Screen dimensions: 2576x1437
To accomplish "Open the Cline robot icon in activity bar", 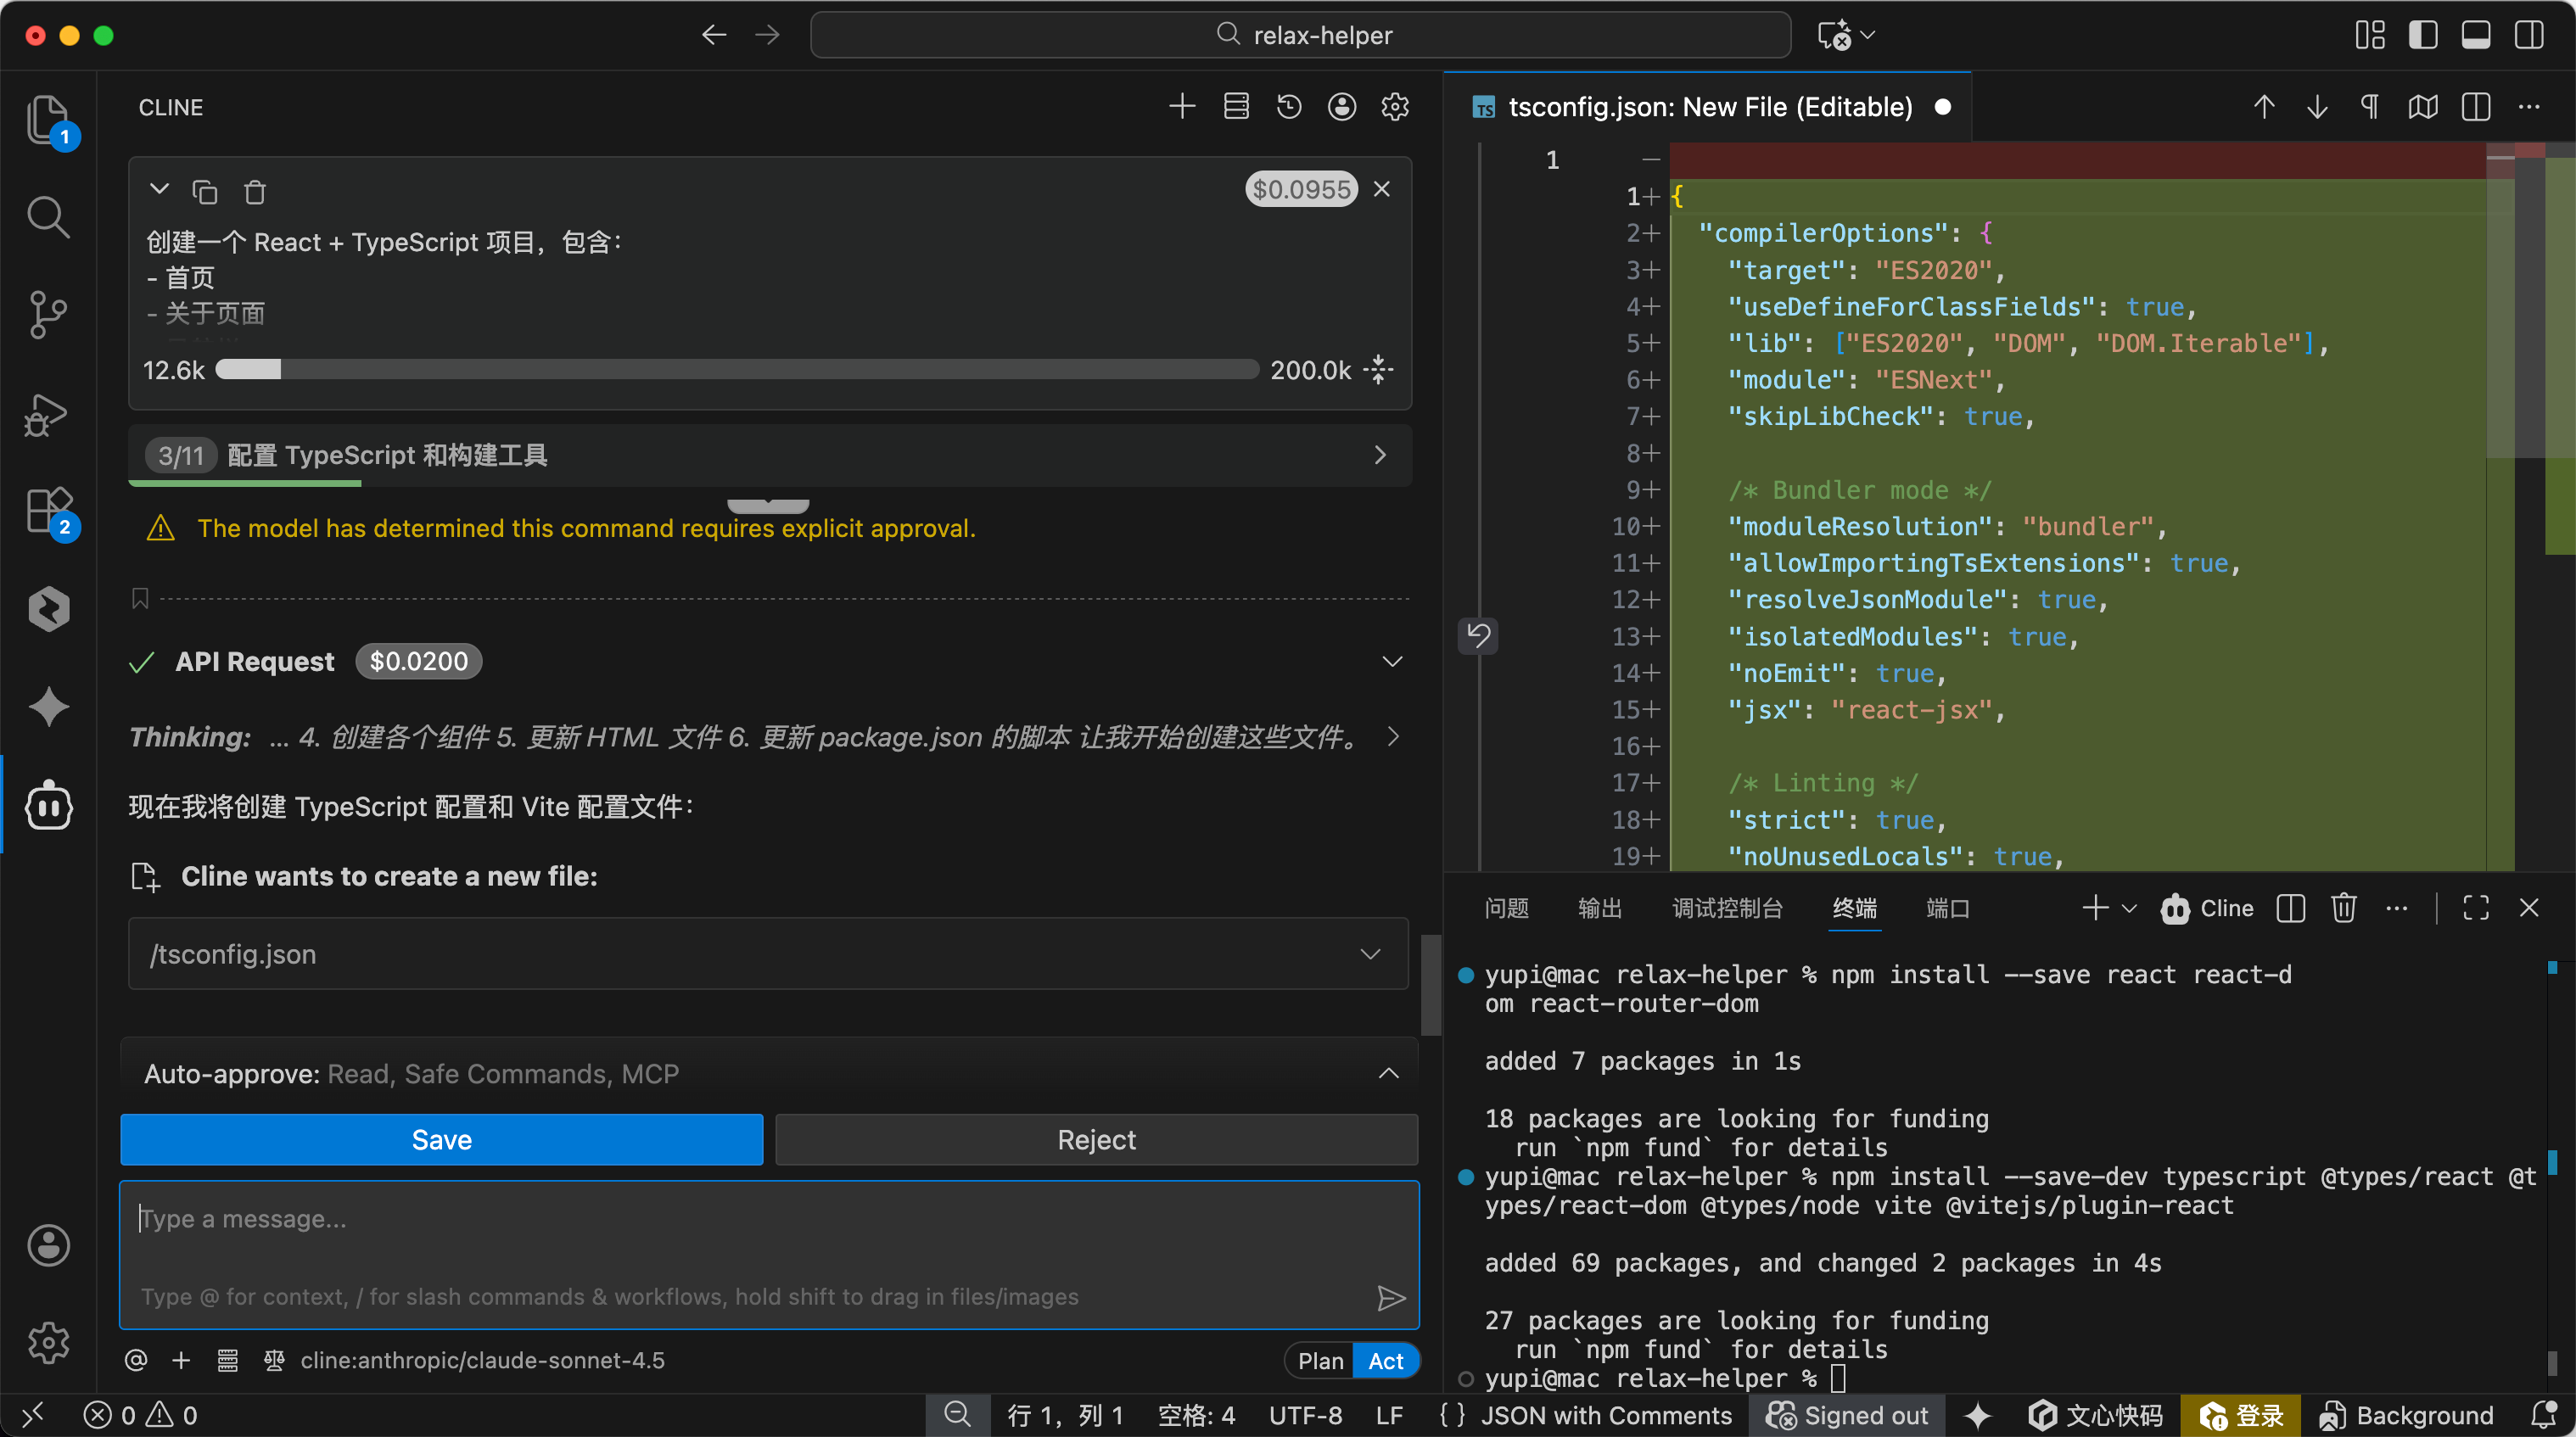I will pyautogui.click(x=48, y=805).
